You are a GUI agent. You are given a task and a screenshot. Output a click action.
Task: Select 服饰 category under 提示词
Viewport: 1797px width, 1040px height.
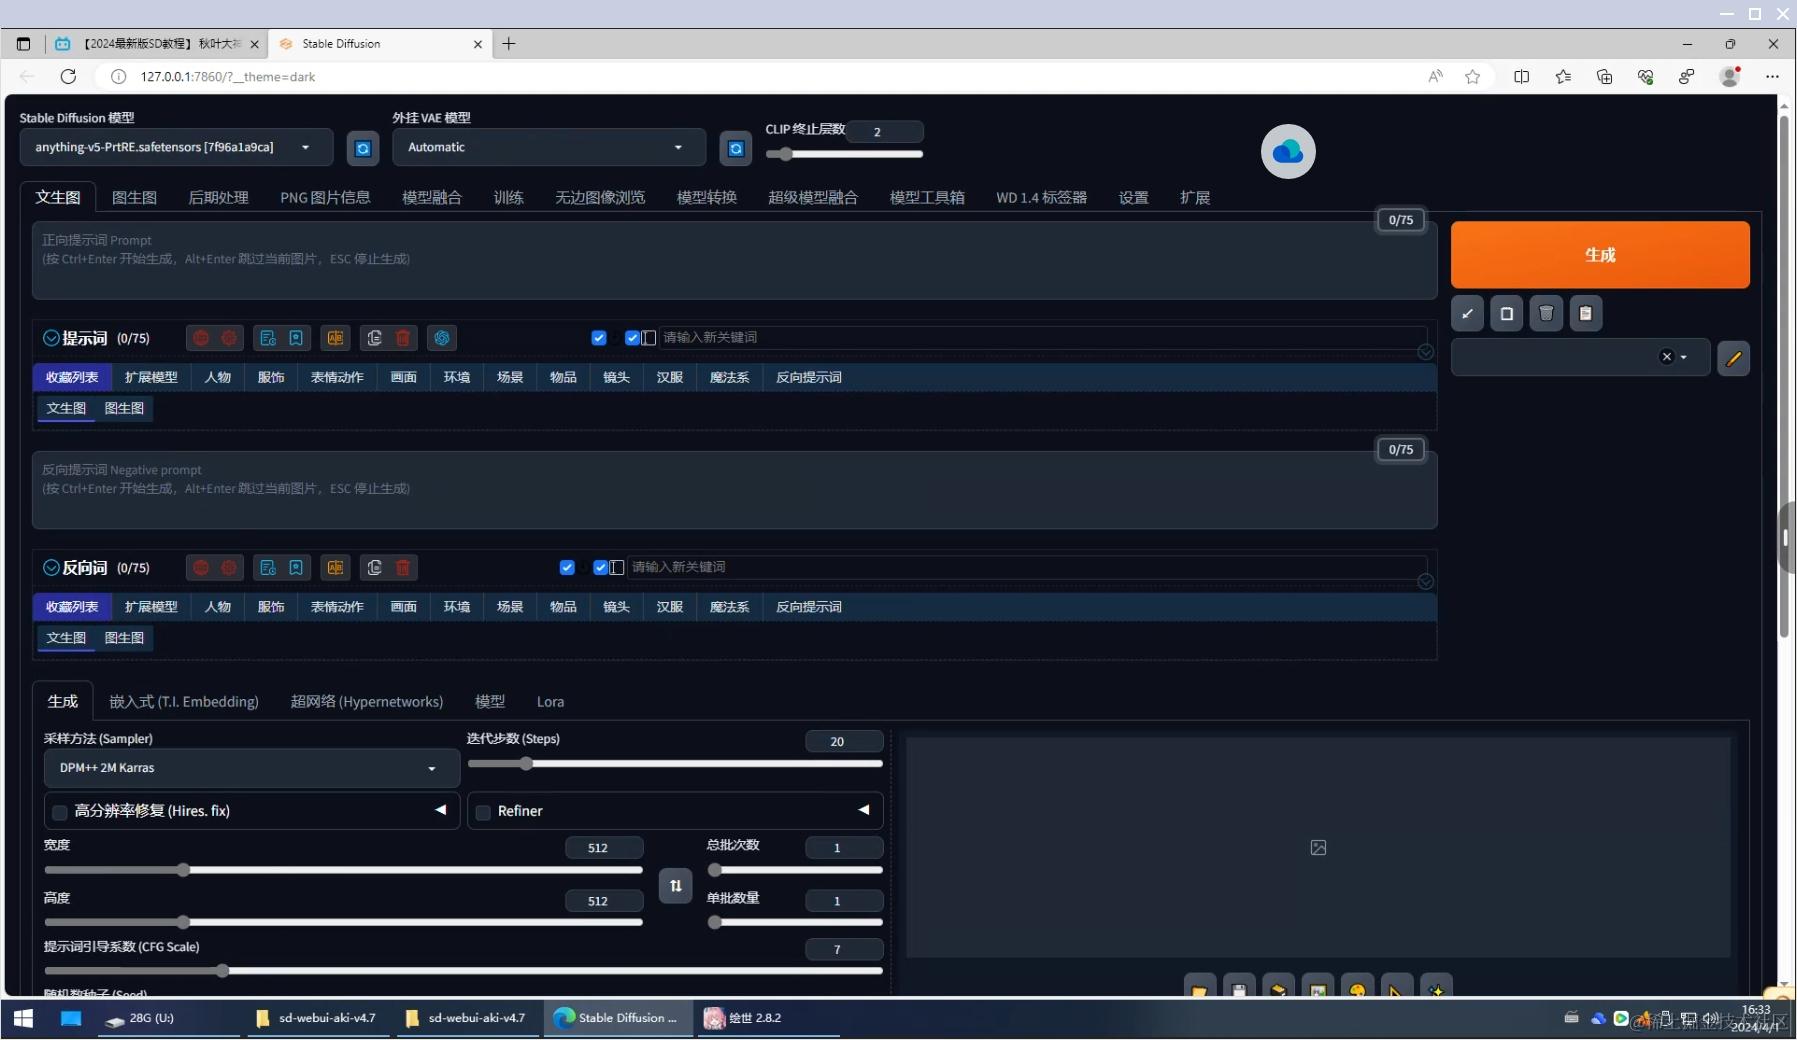271,378
